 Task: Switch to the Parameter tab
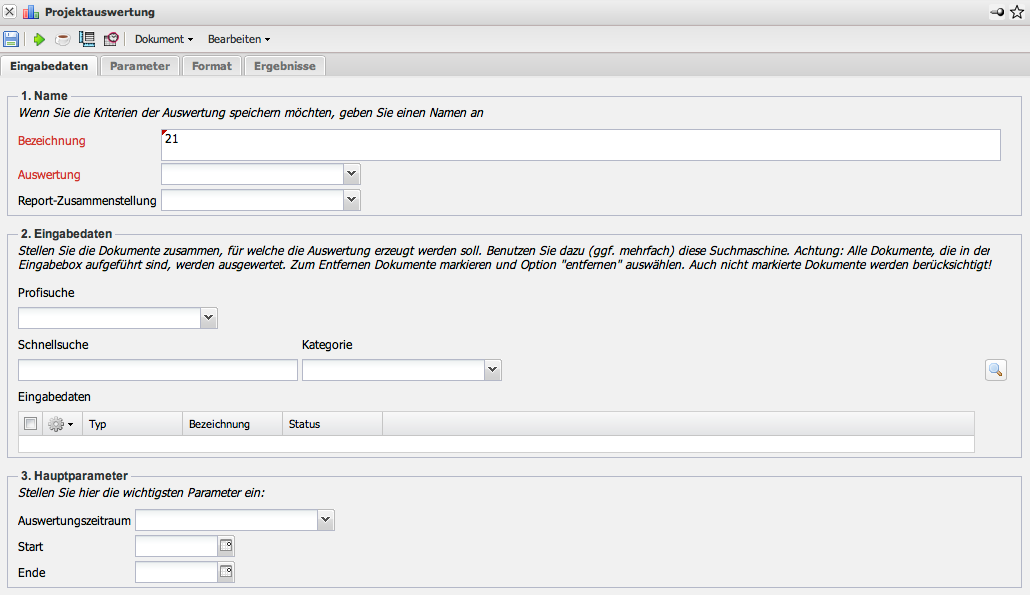point(140,66)
